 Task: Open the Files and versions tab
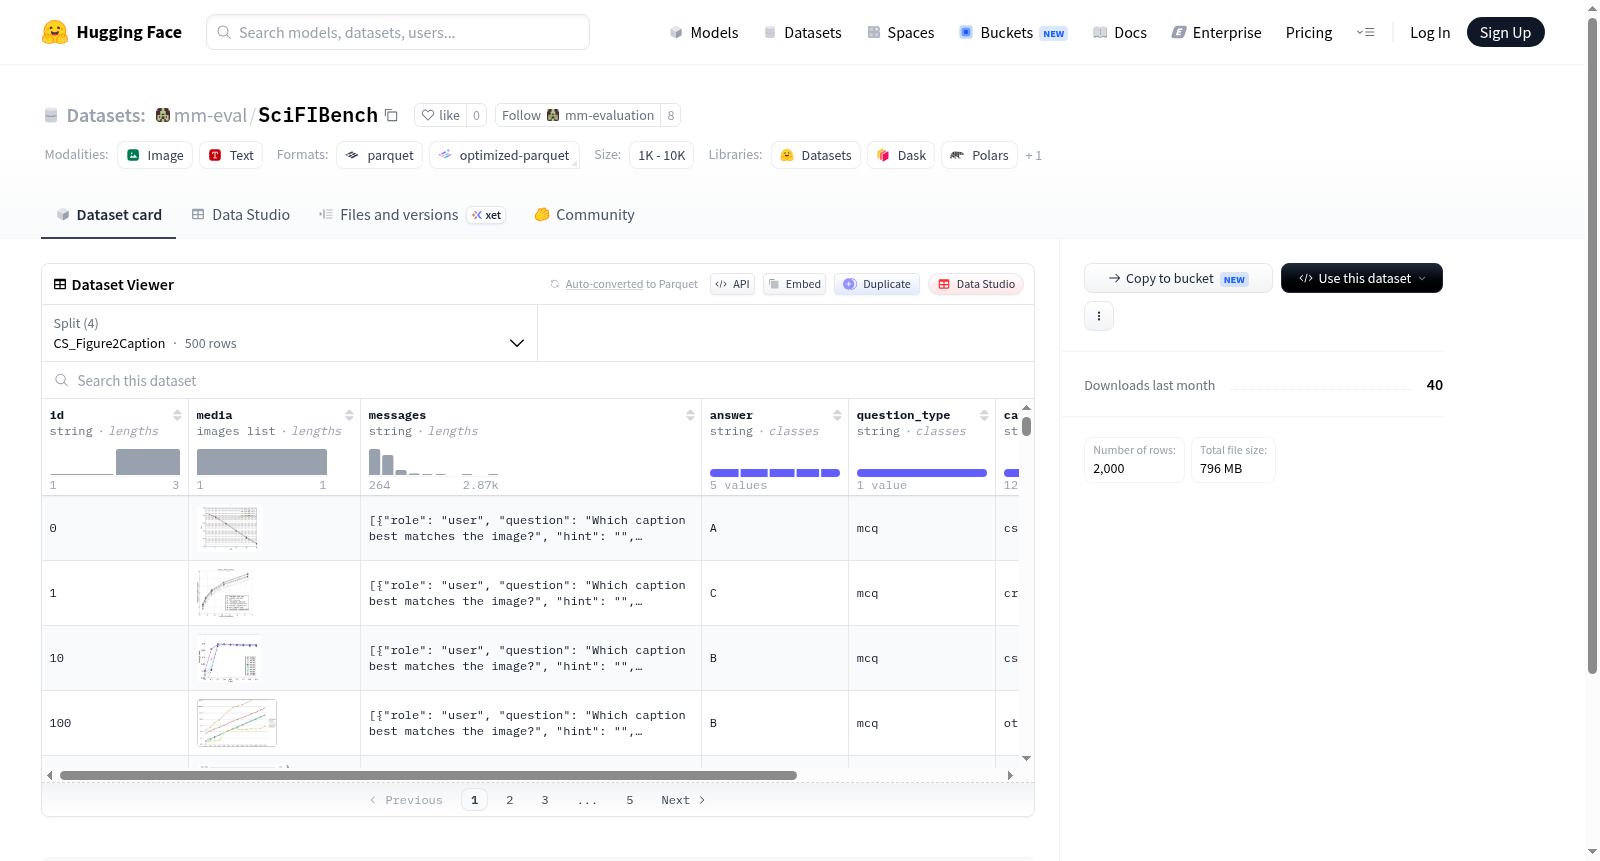pos(412,215)
